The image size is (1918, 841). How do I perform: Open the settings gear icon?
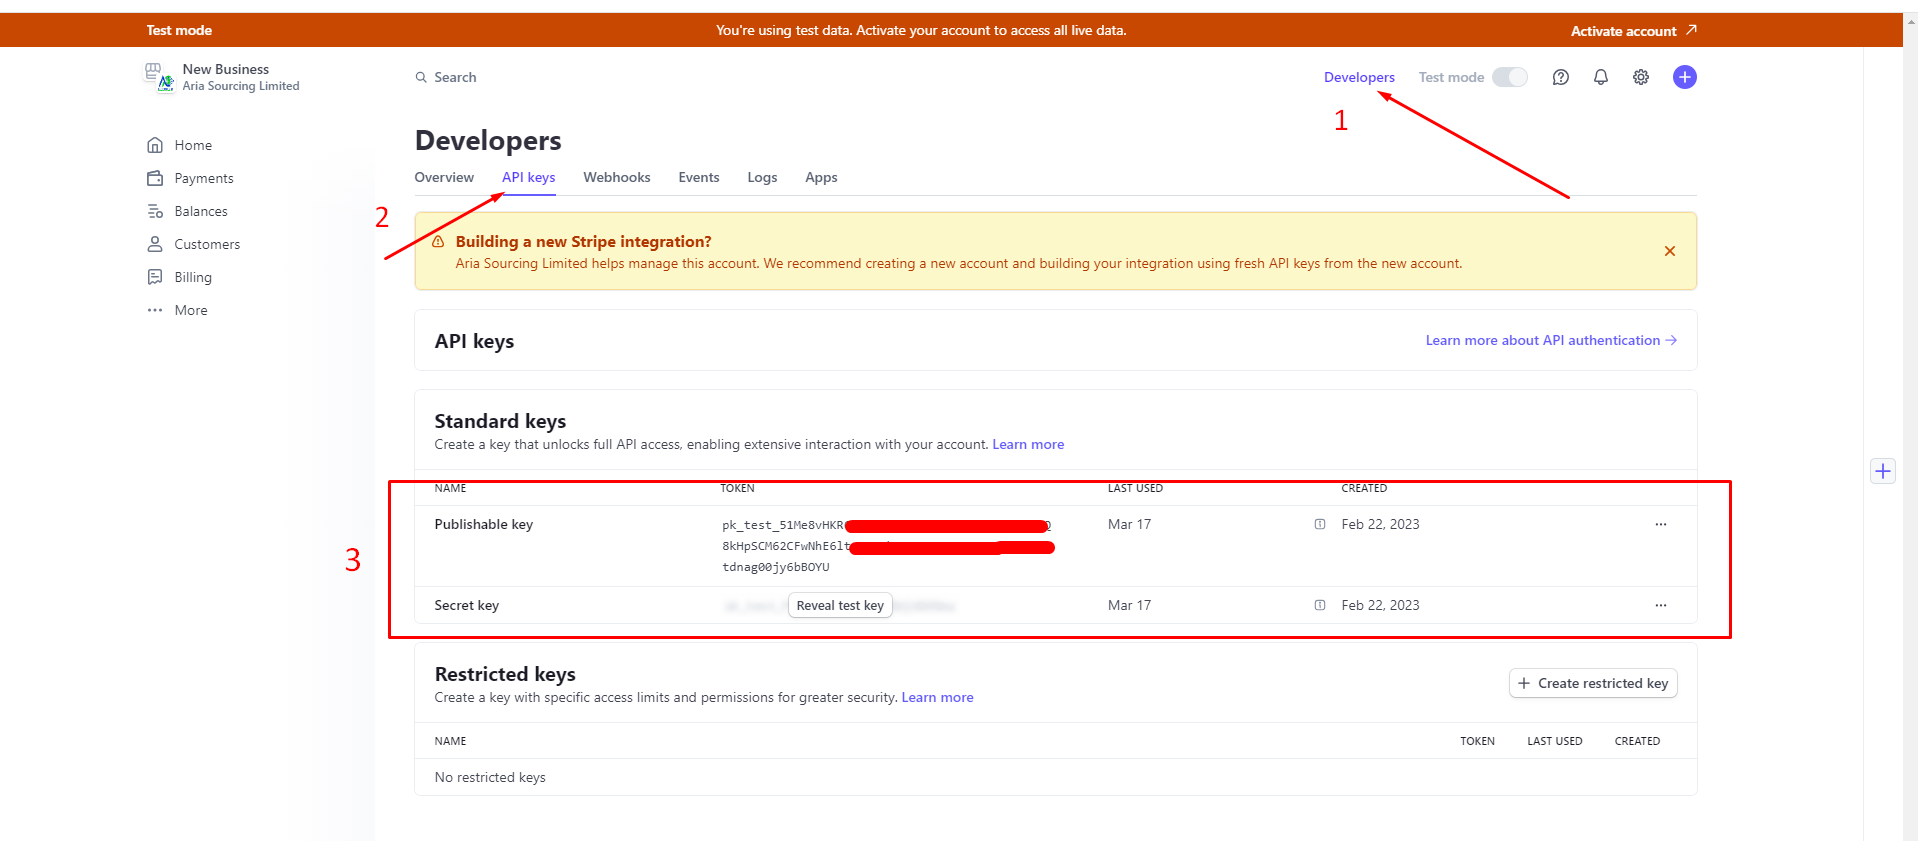(1640, 77)
